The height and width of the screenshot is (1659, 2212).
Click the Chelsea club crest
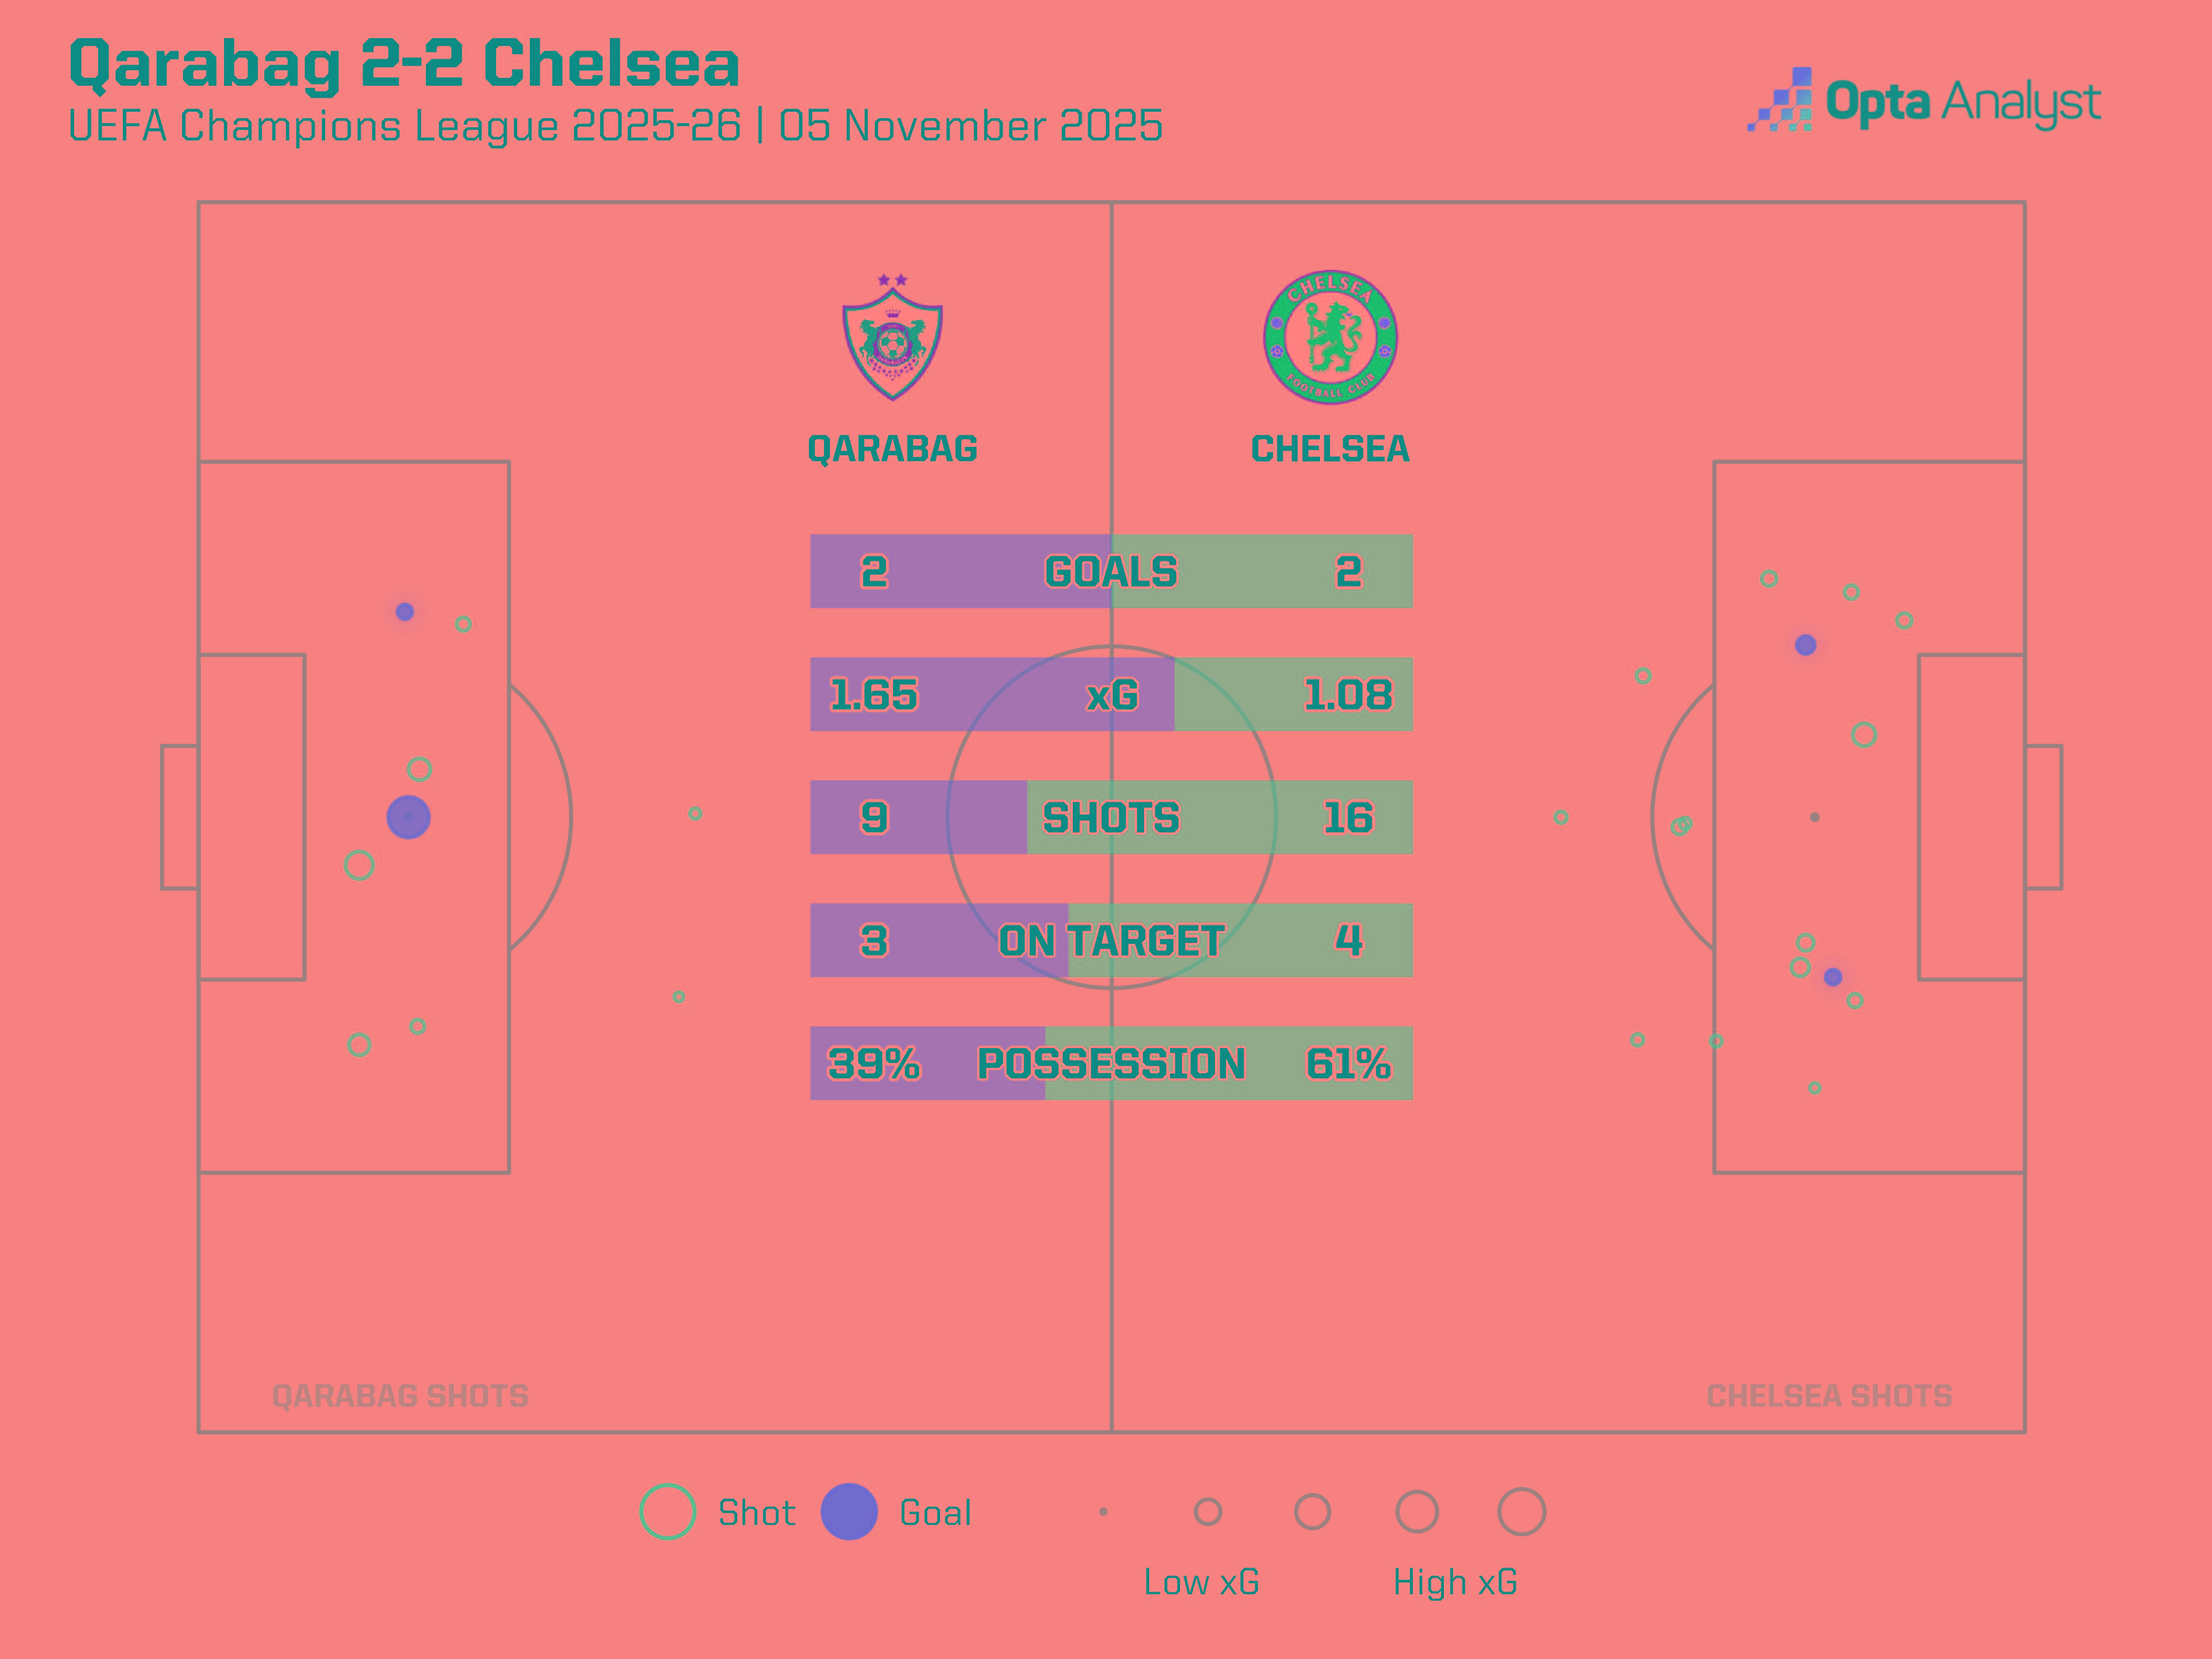coord(1330,338)
